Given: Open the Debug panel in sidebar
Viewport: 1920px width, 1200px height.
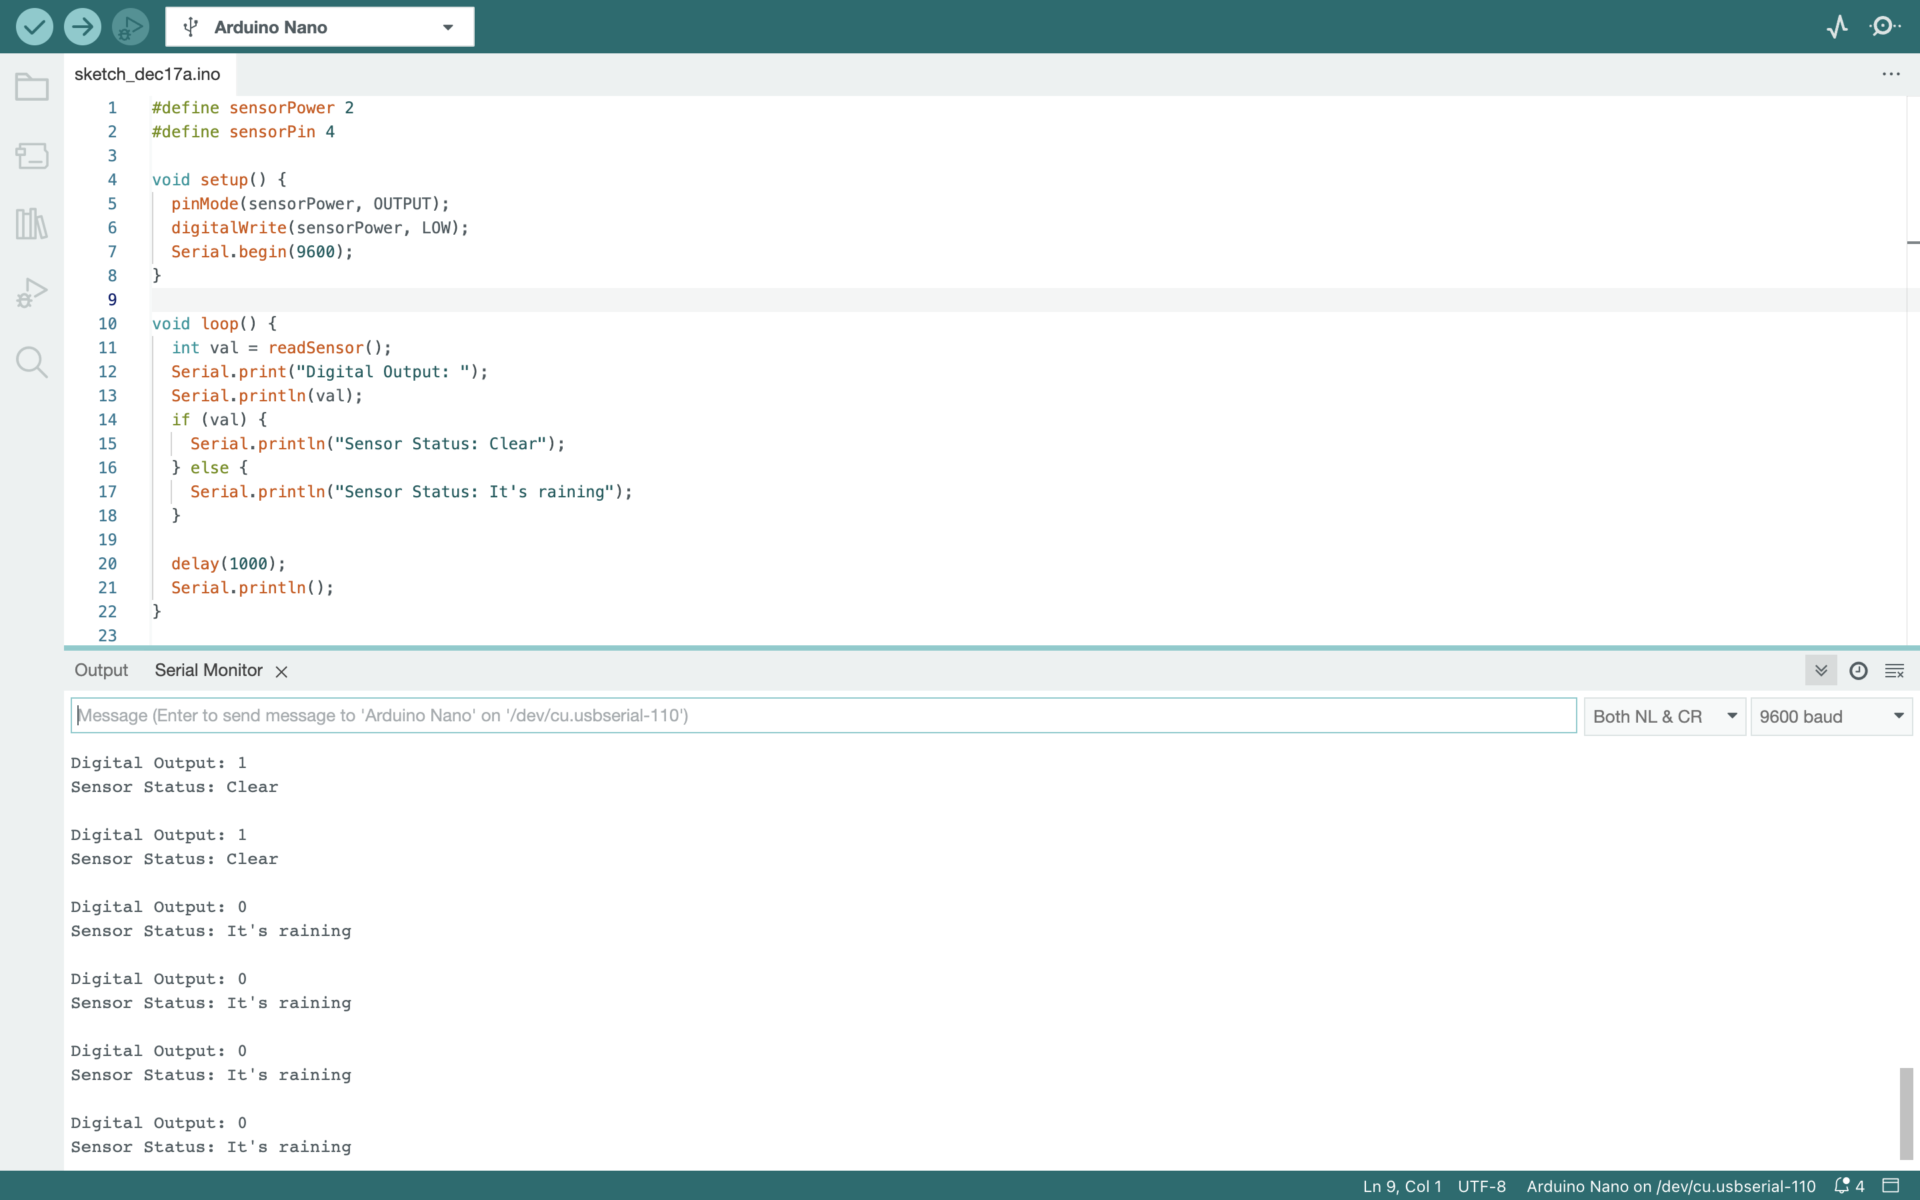Looking at the screenshot, I should 32,293.
